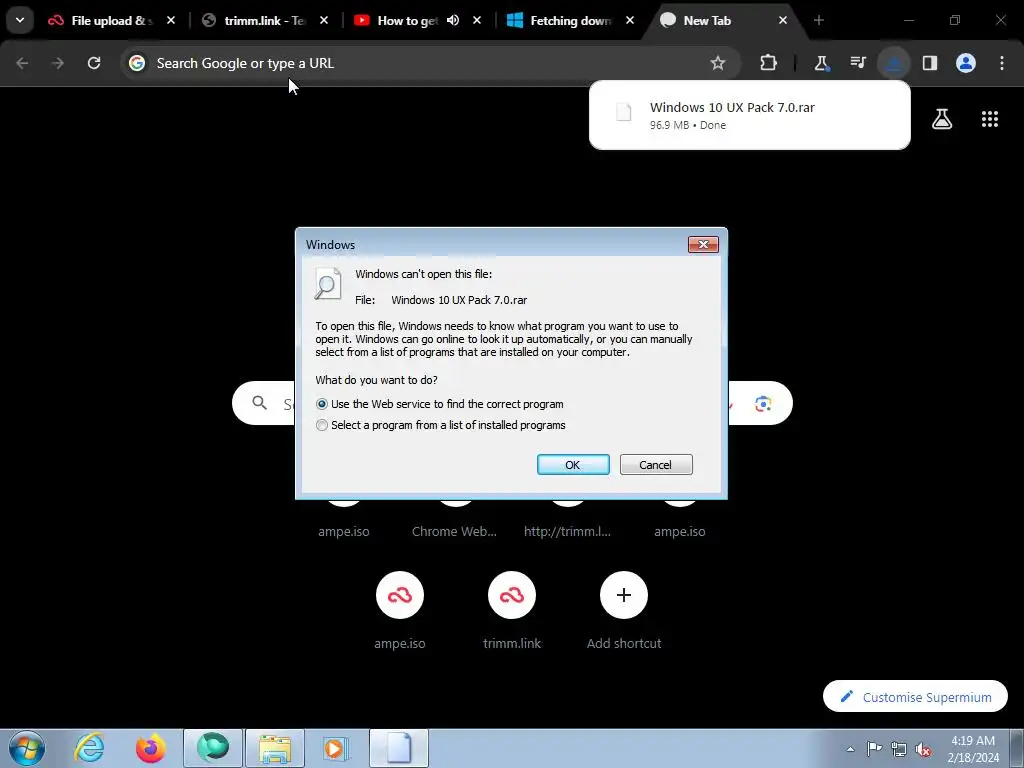Open the tab search dropdown arrow
This screenshot has width=1024, height=768.
coord(20,20)
